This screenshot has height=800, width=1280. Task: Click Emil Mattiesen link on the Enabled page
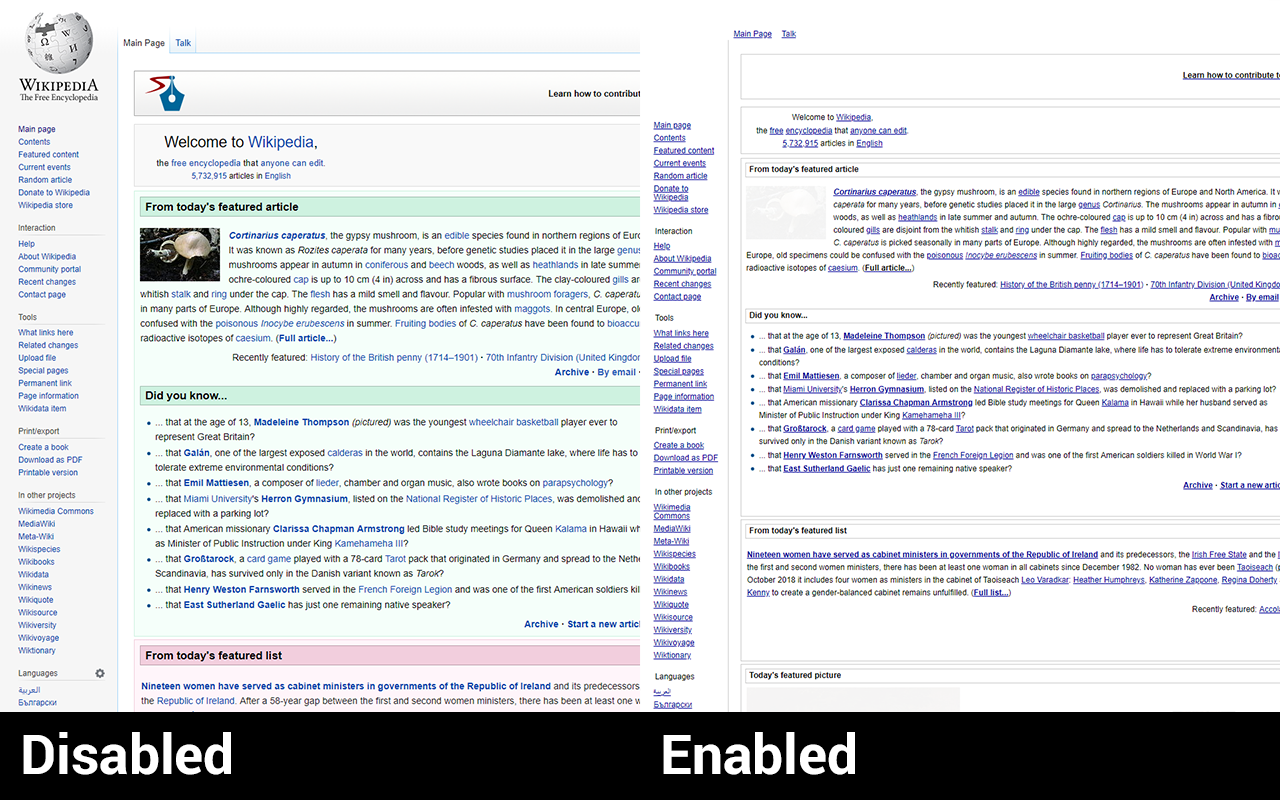click(x=811, y=376)
